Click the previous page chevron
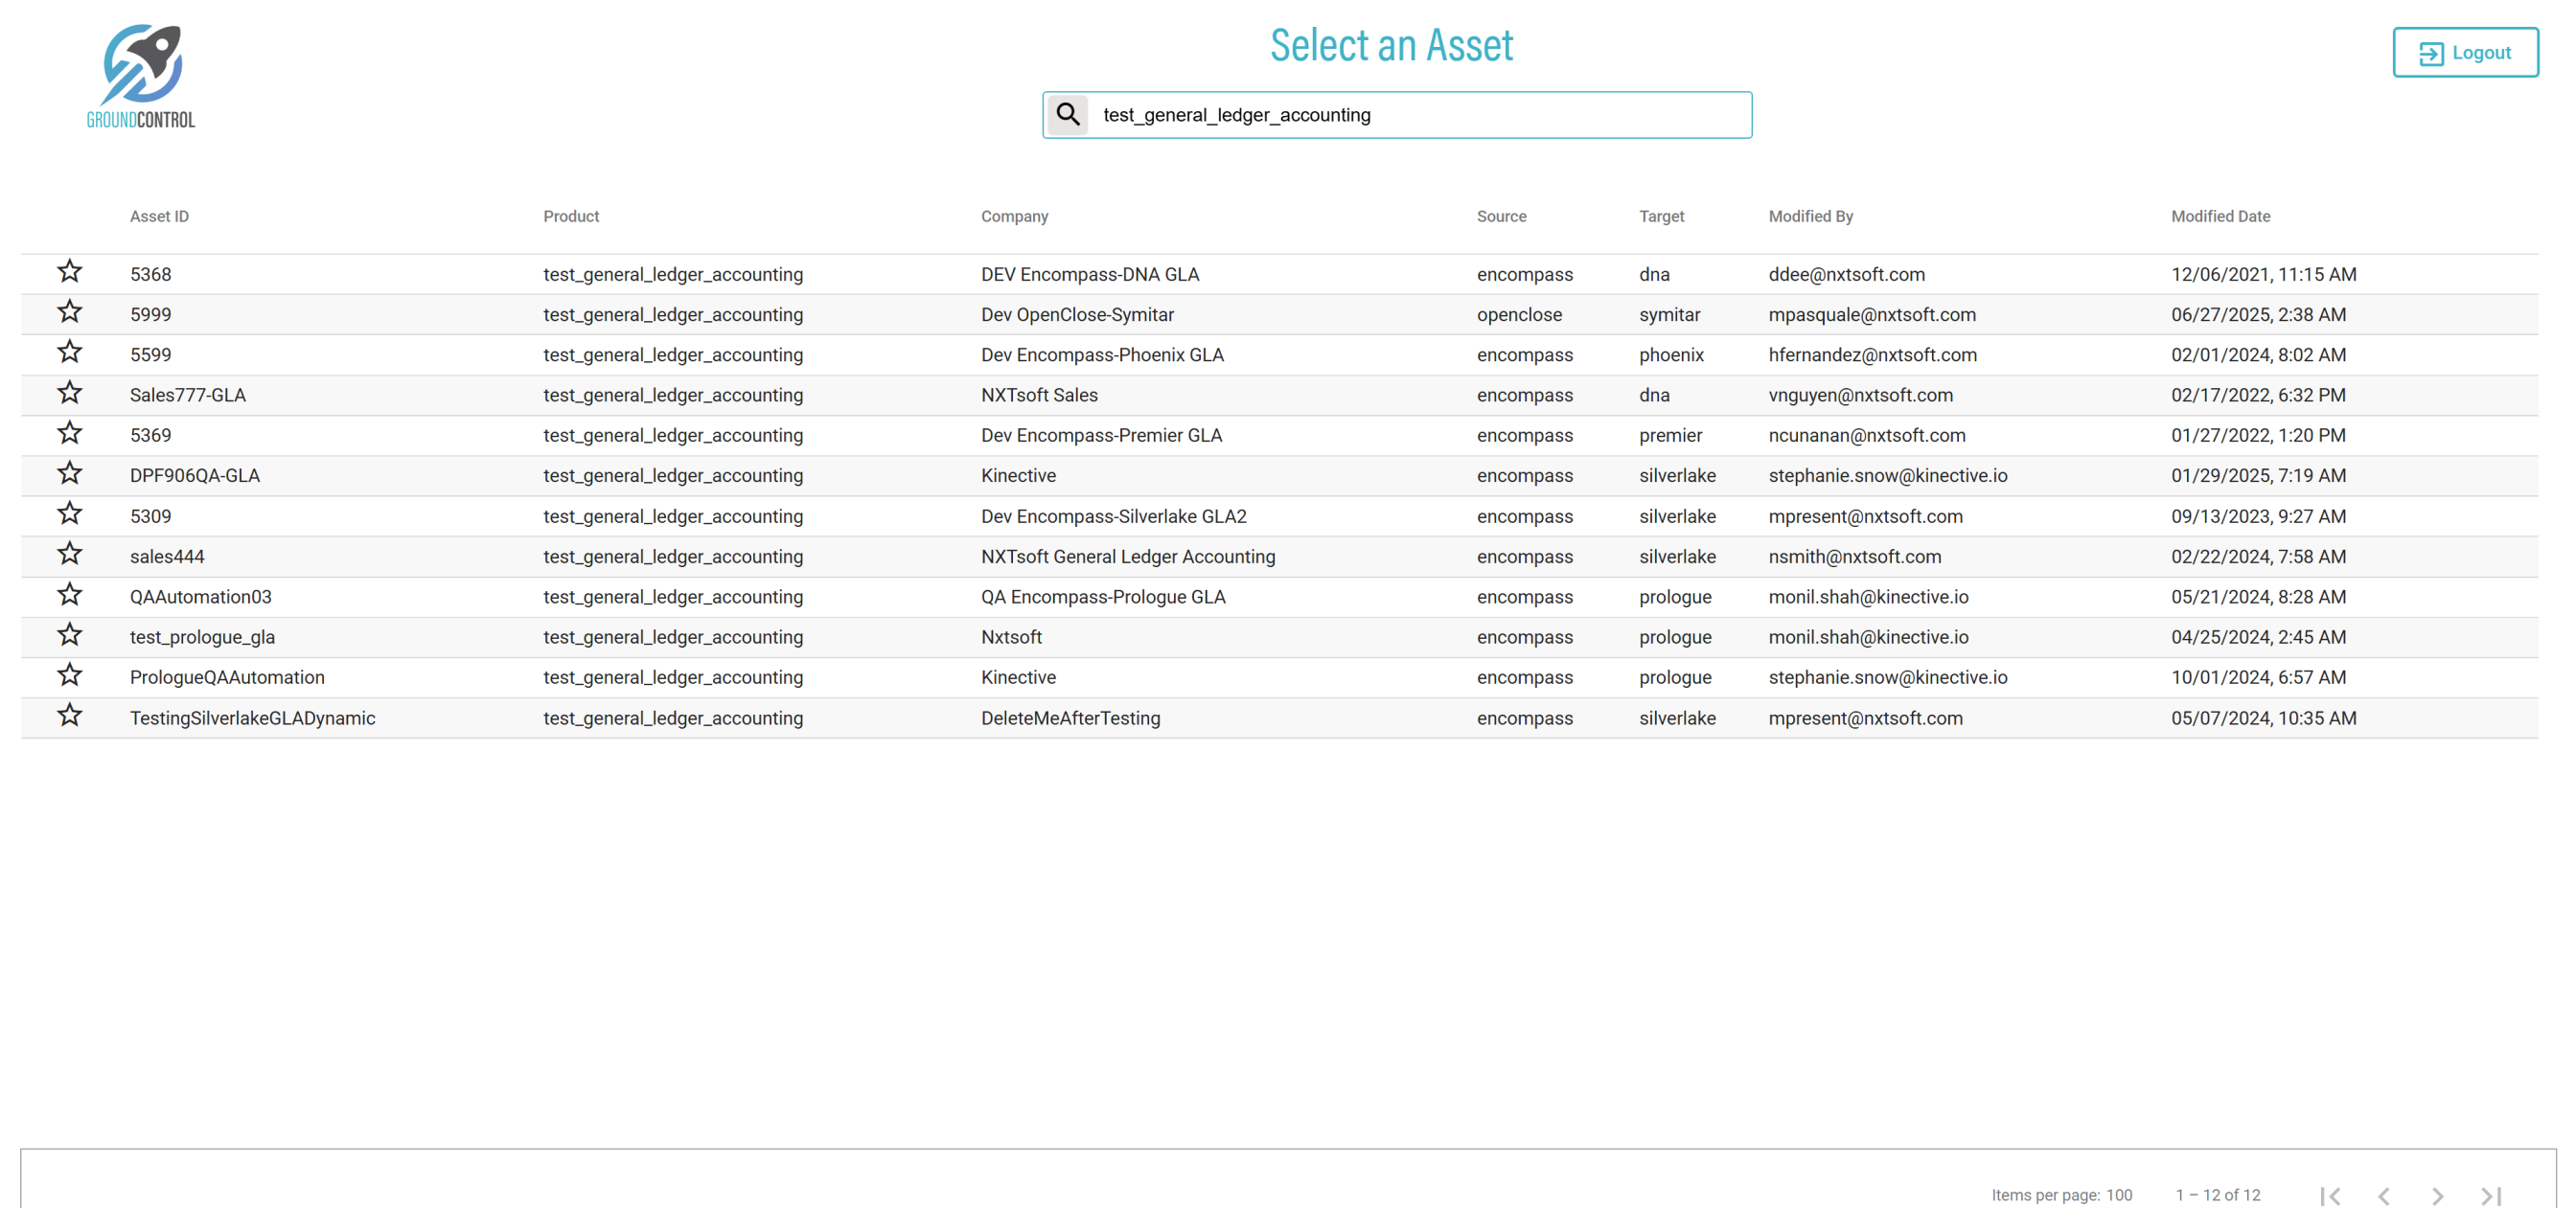Viewport: 2576px width, 1208px height. tap(2384, 1195)
